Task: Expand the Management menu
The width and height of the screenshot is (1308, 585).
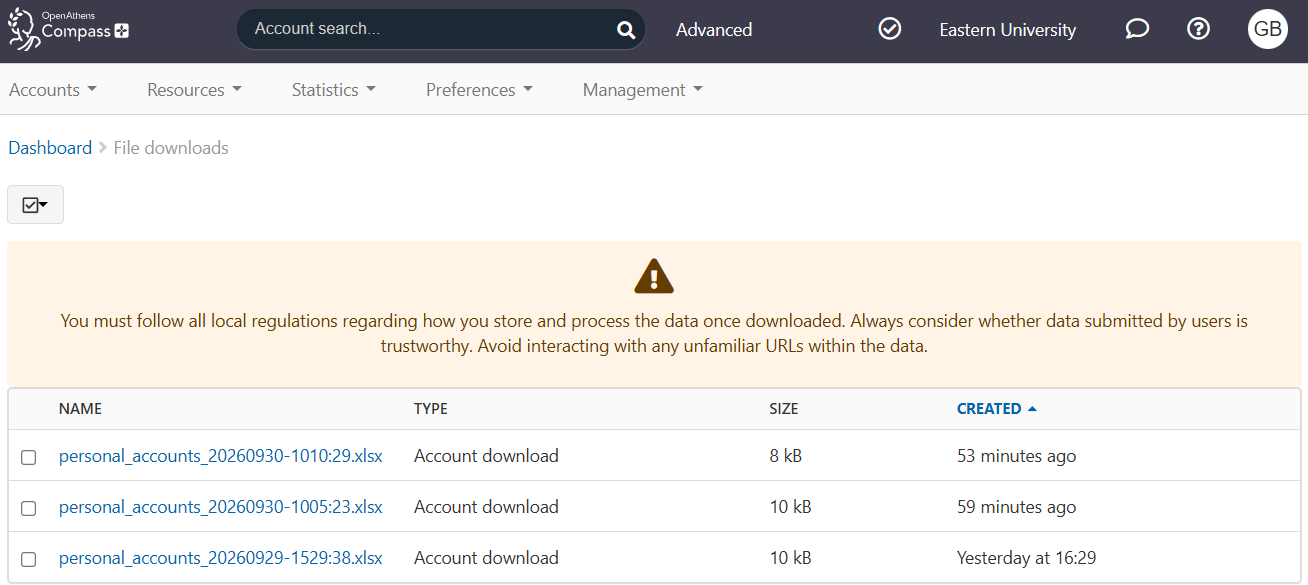Action: coord(642,90)
